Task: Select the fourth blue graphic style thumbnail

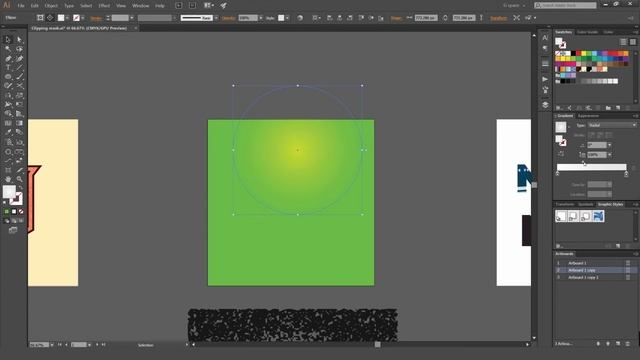Action: click(598, 216)
